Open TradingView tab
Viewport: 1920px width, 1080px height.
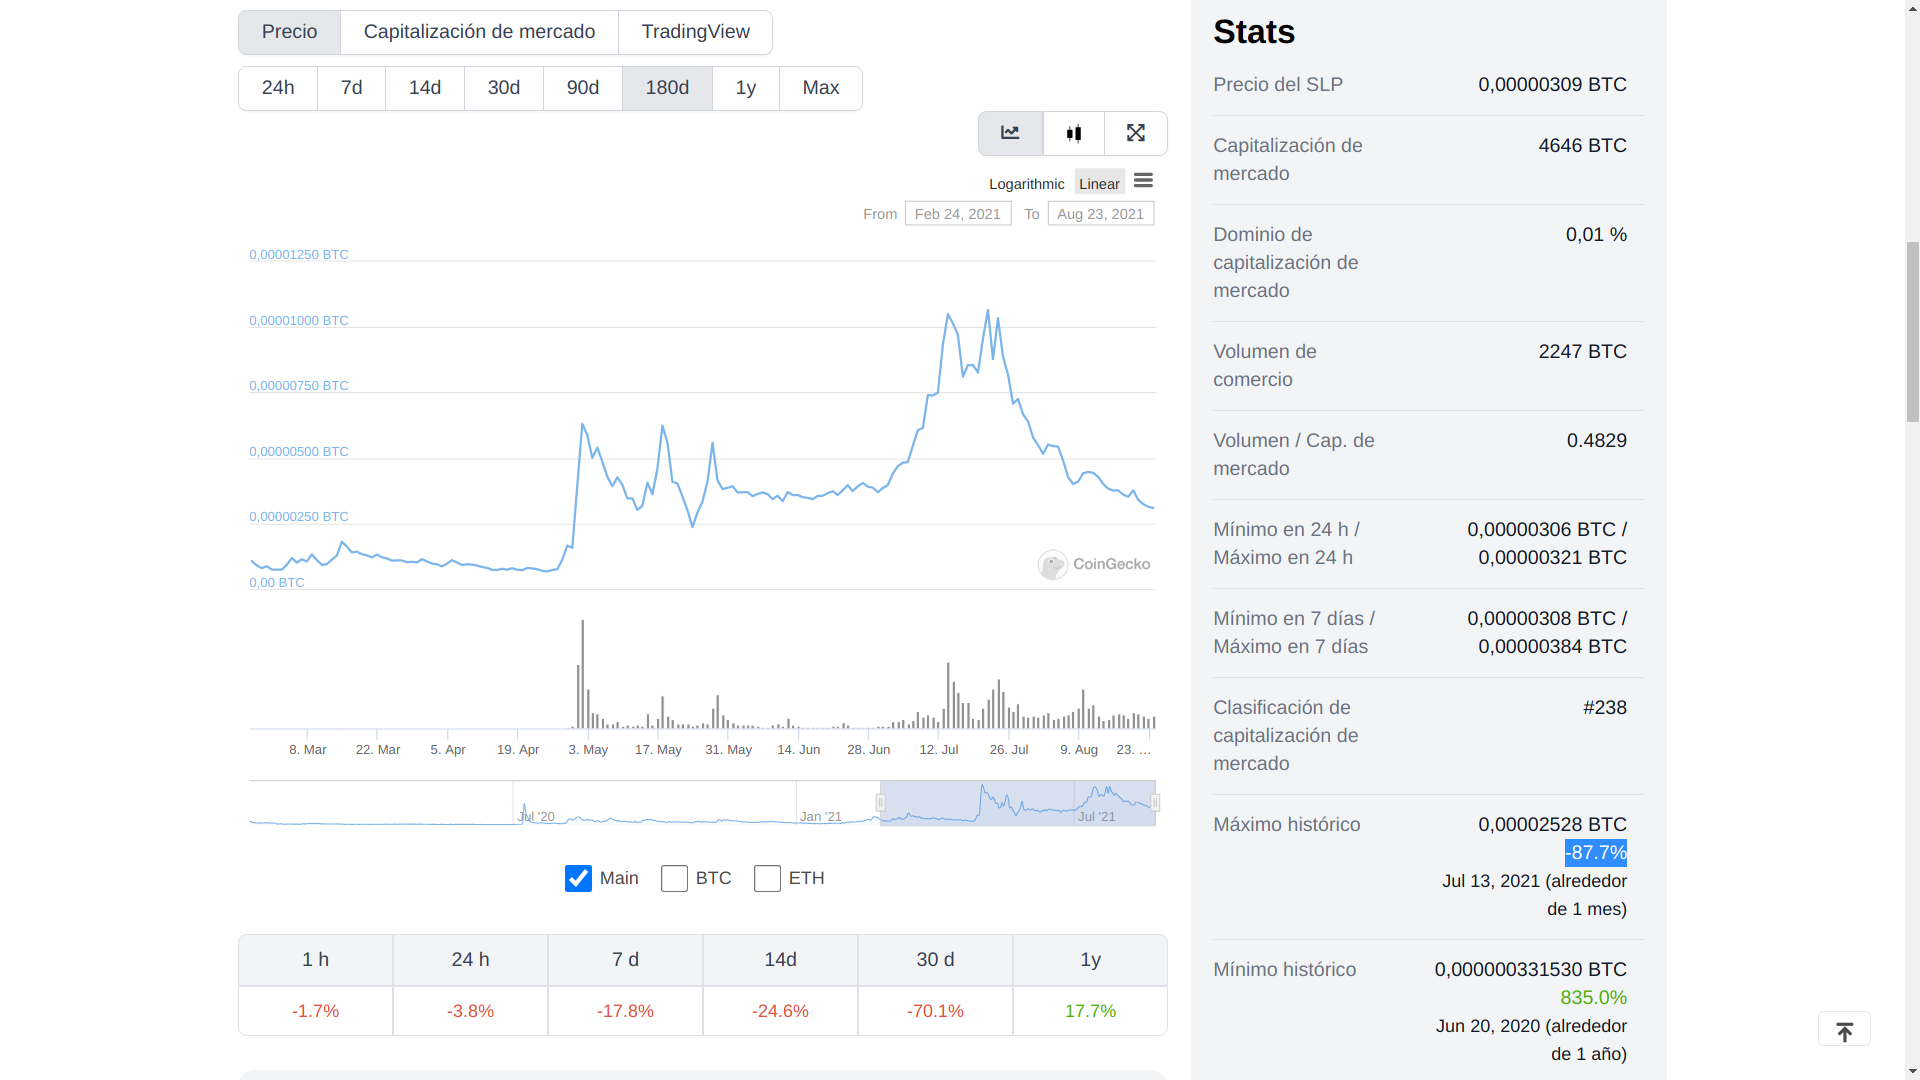[695, 32]
